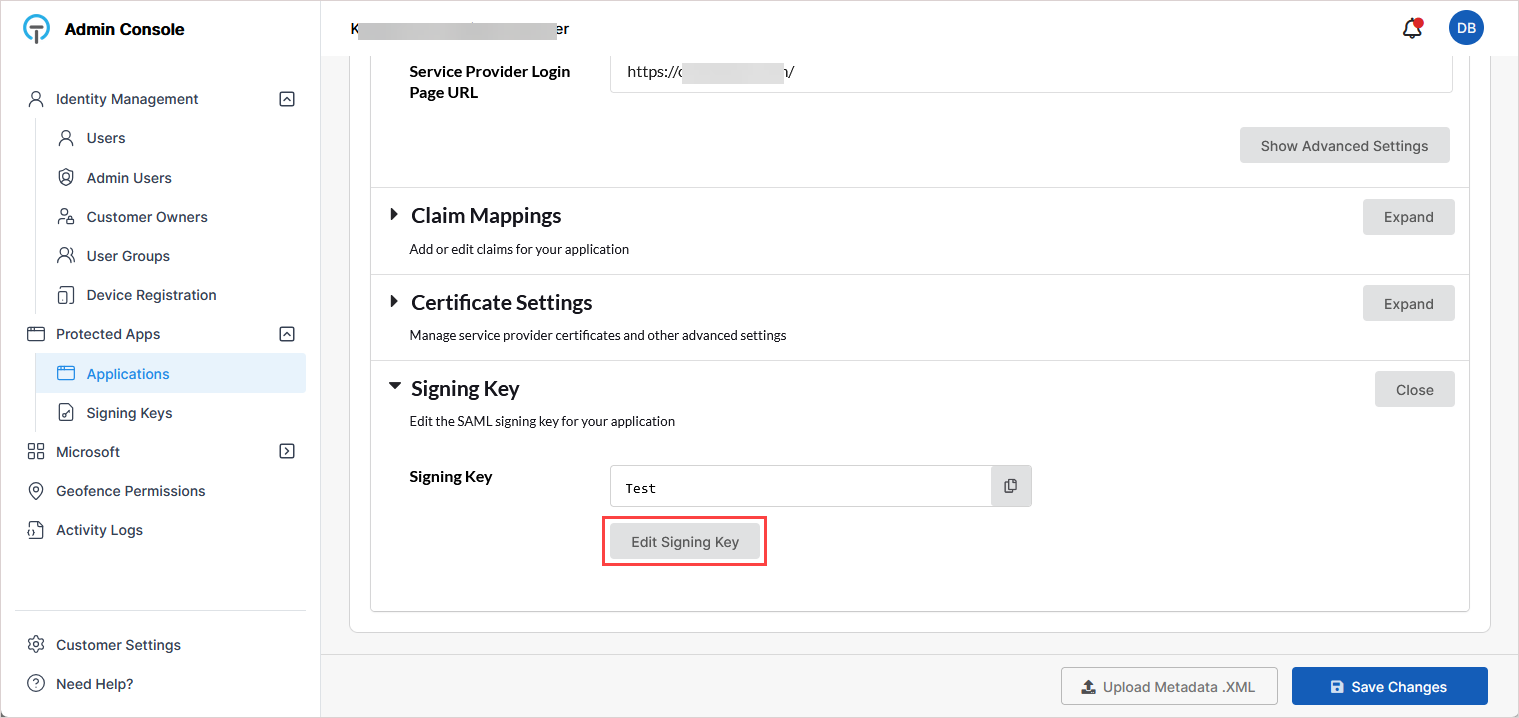Click the Edit Signing Key button
Screen dimensions: 1519x718
(x=685, y=542)
